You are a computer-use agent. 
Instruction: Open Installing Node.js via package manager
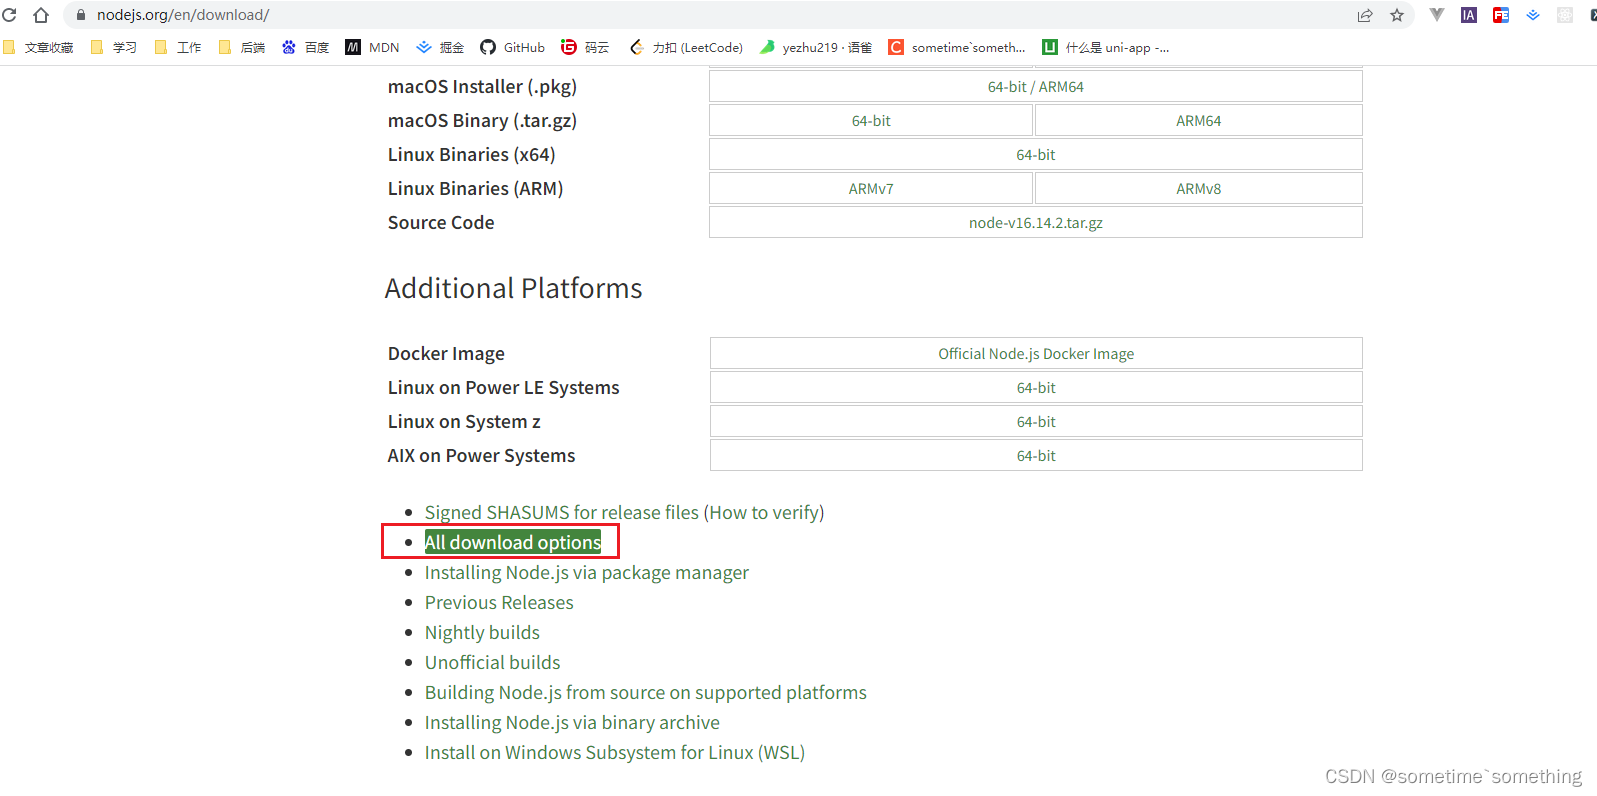click(x=587, y=573)
